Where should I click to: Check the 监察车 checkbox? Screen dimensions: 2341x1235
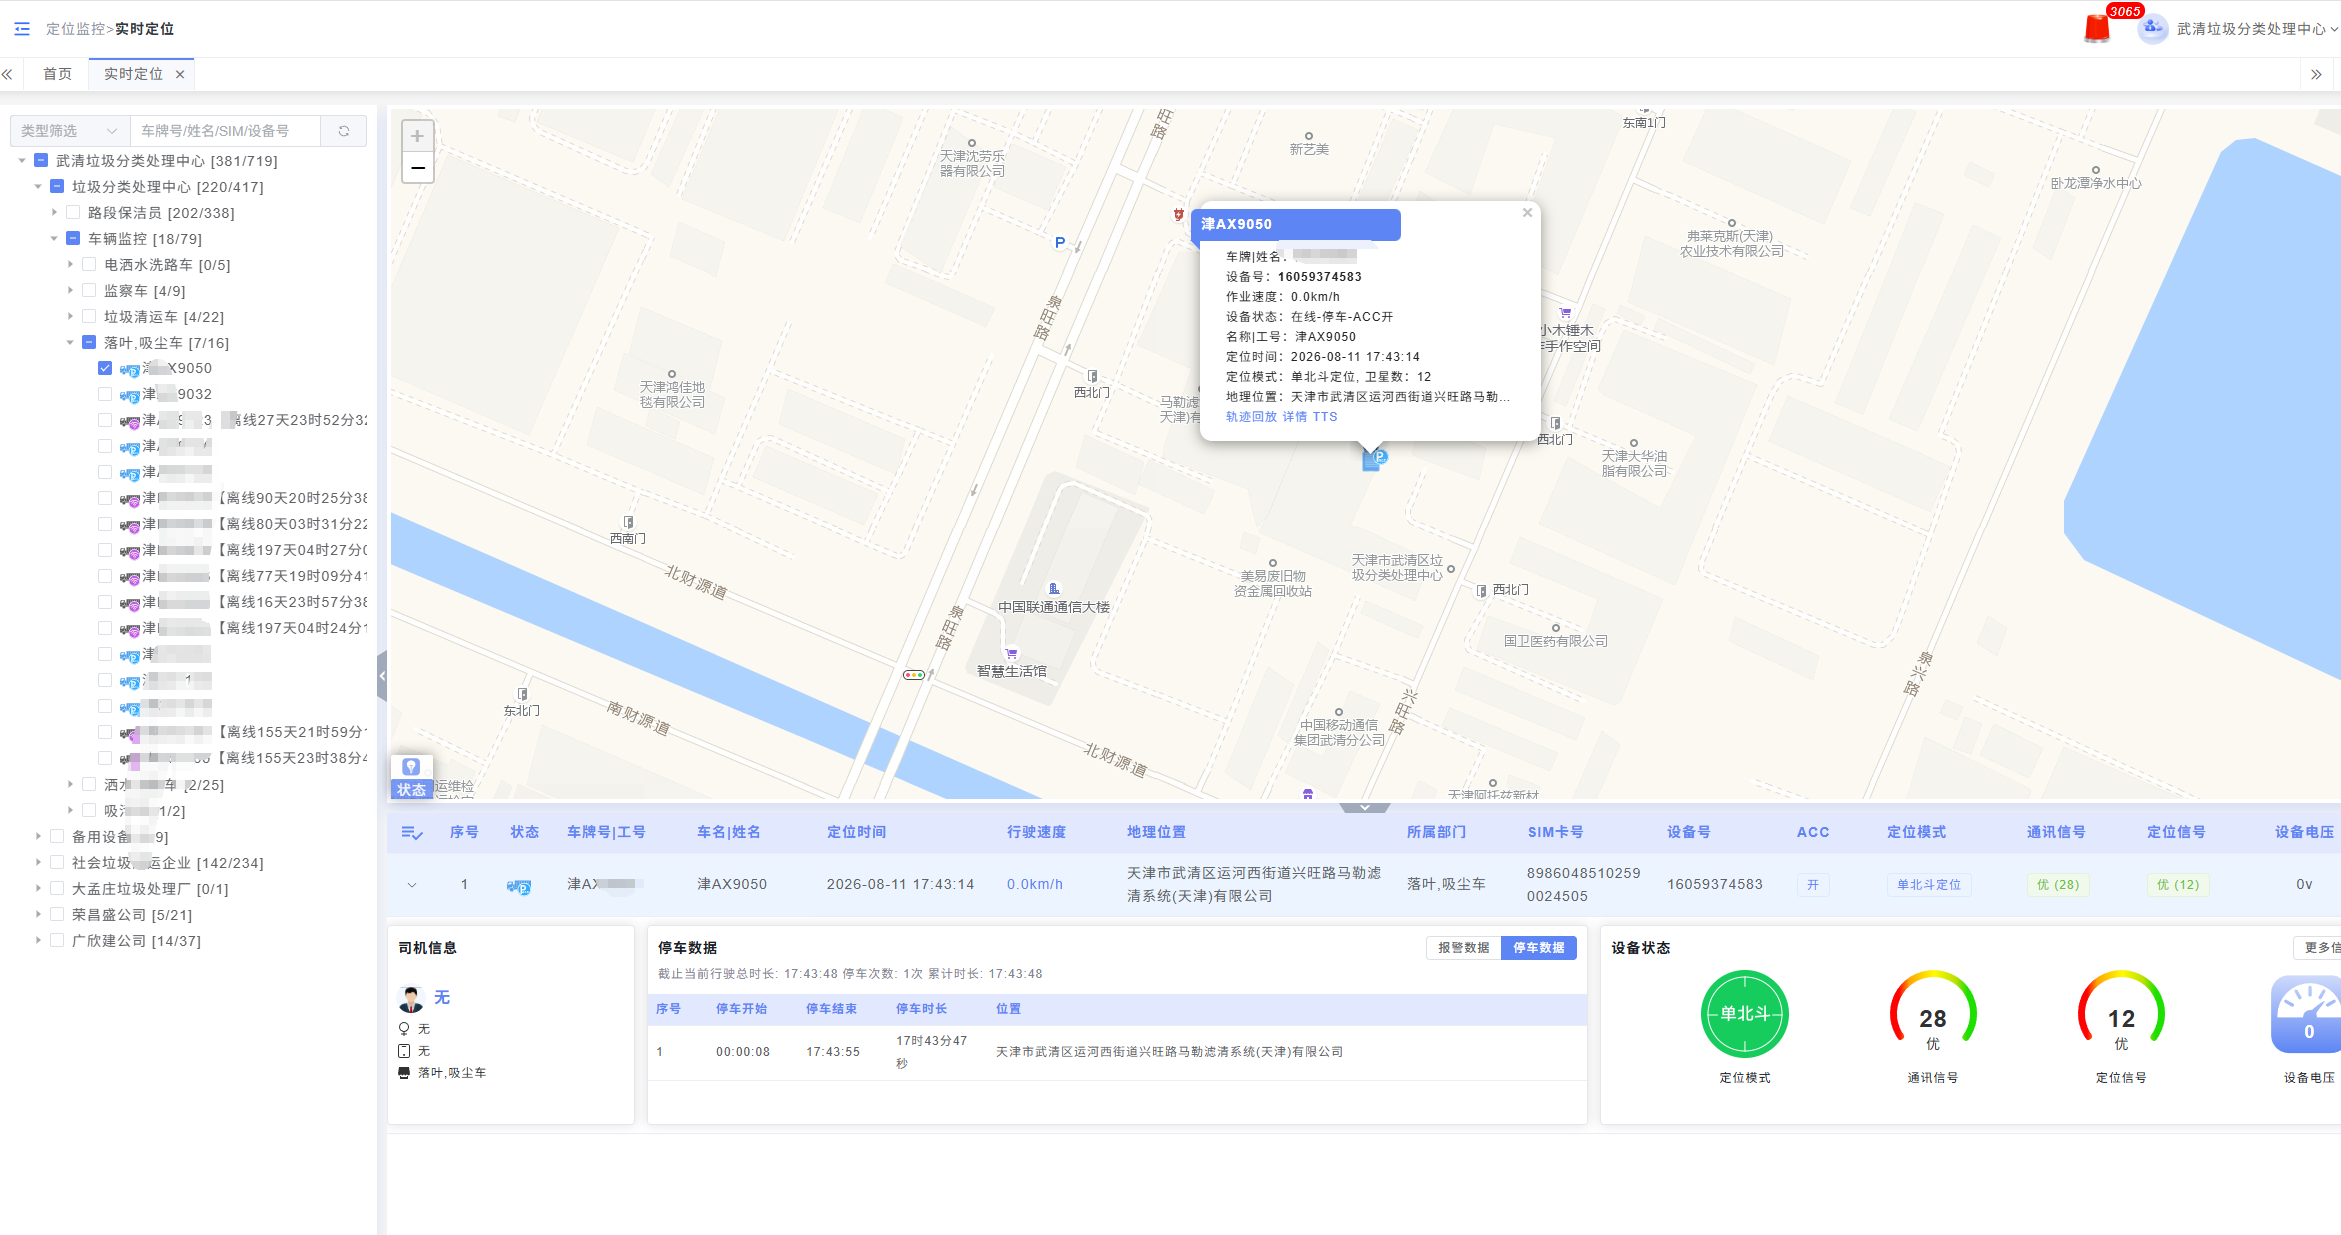[89, 290]
